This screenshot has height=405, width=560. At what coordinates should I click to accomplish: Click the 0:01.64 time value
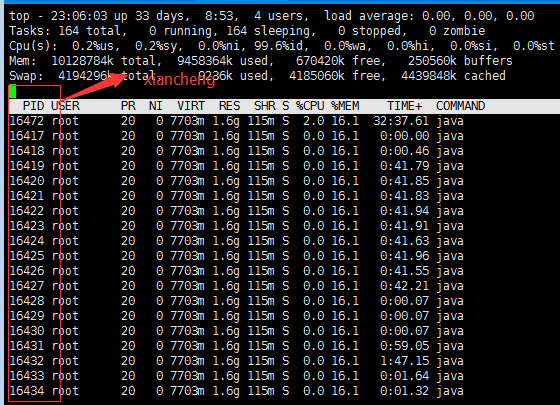pos(404,376)
